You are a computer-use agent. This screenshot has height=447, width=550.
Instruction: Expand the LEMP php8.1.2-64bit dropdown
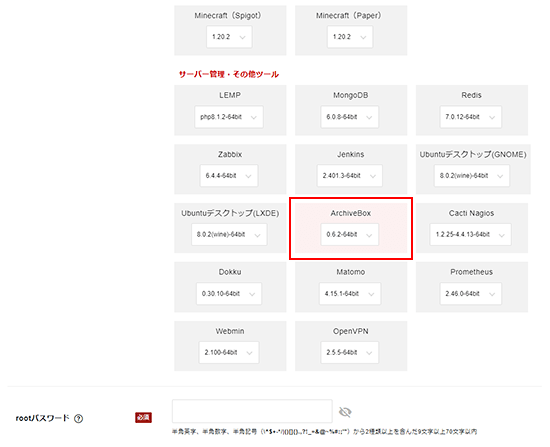click(229, 117)
